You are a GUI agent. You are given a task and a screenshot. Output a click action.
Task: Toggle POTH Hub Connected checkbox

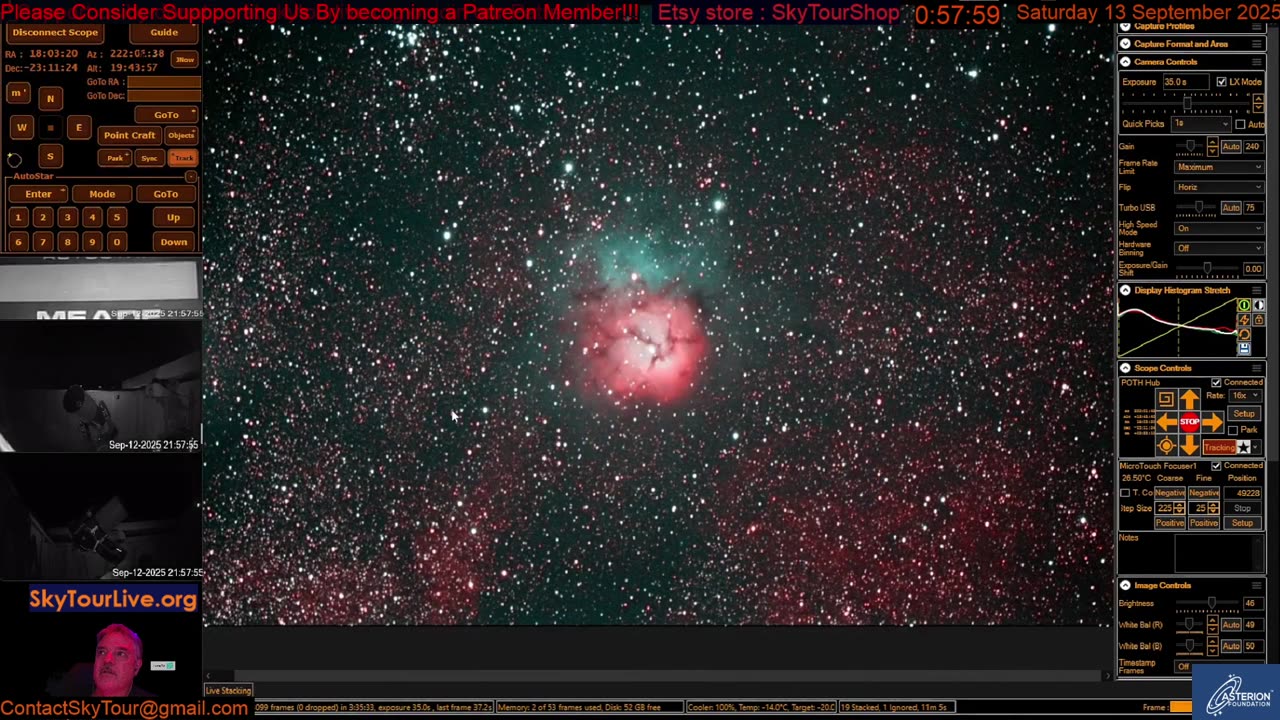click(1216, 382)
